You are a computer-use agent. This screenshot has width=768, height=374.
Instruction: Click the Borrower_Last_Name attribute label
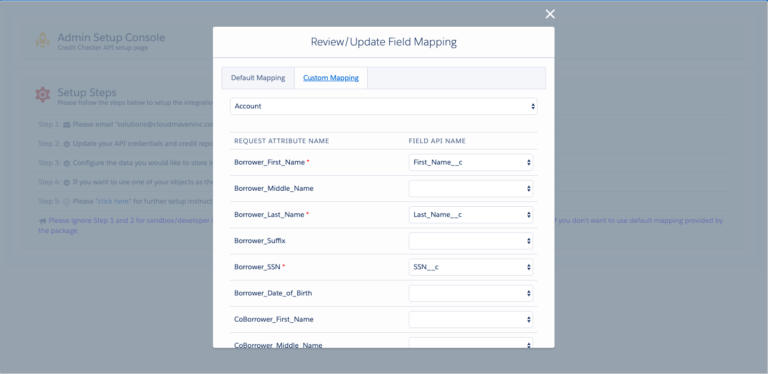point(269,214)
